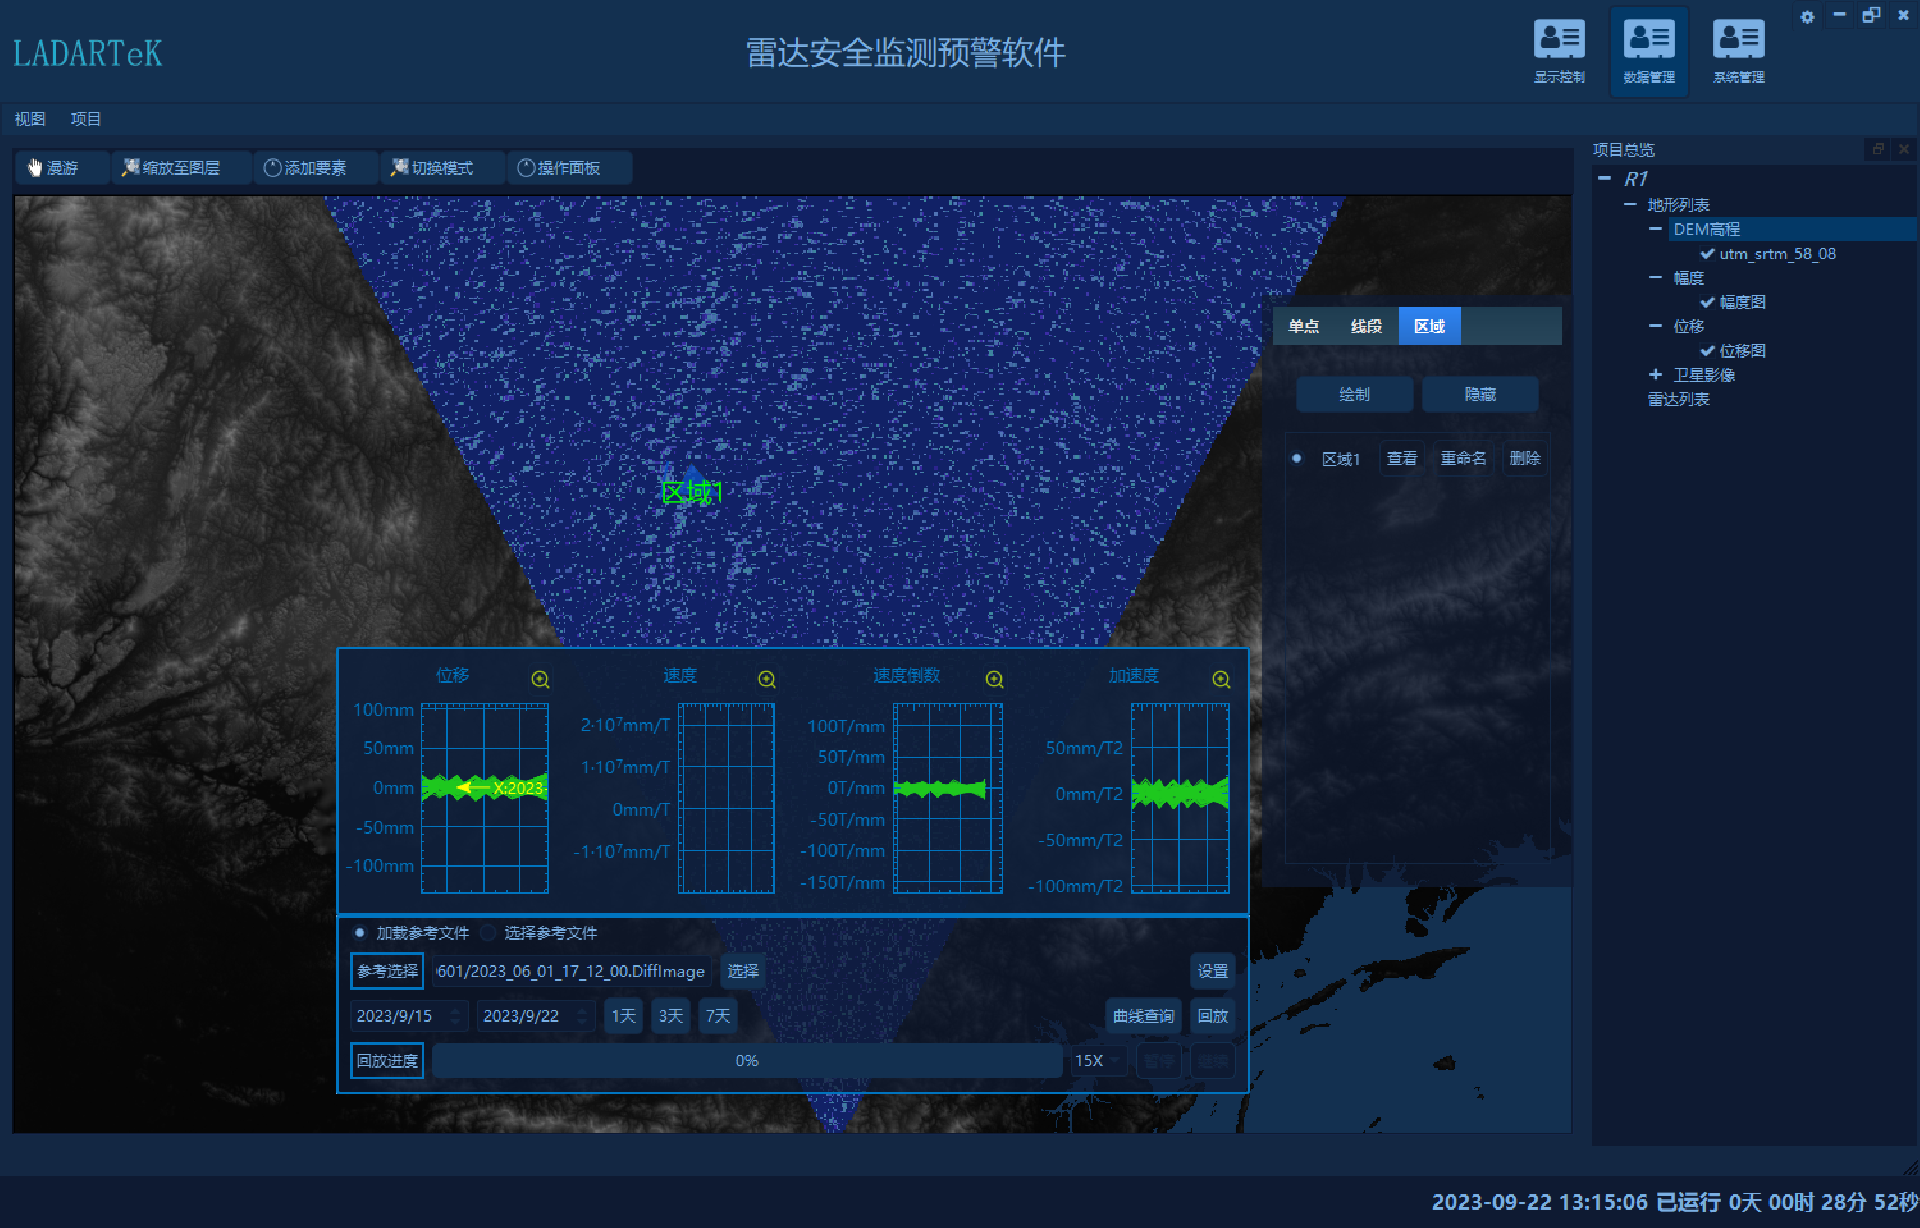1920x1228 pixels.
Task: Float the 项目总览 panel
Action: [1878, 149]
